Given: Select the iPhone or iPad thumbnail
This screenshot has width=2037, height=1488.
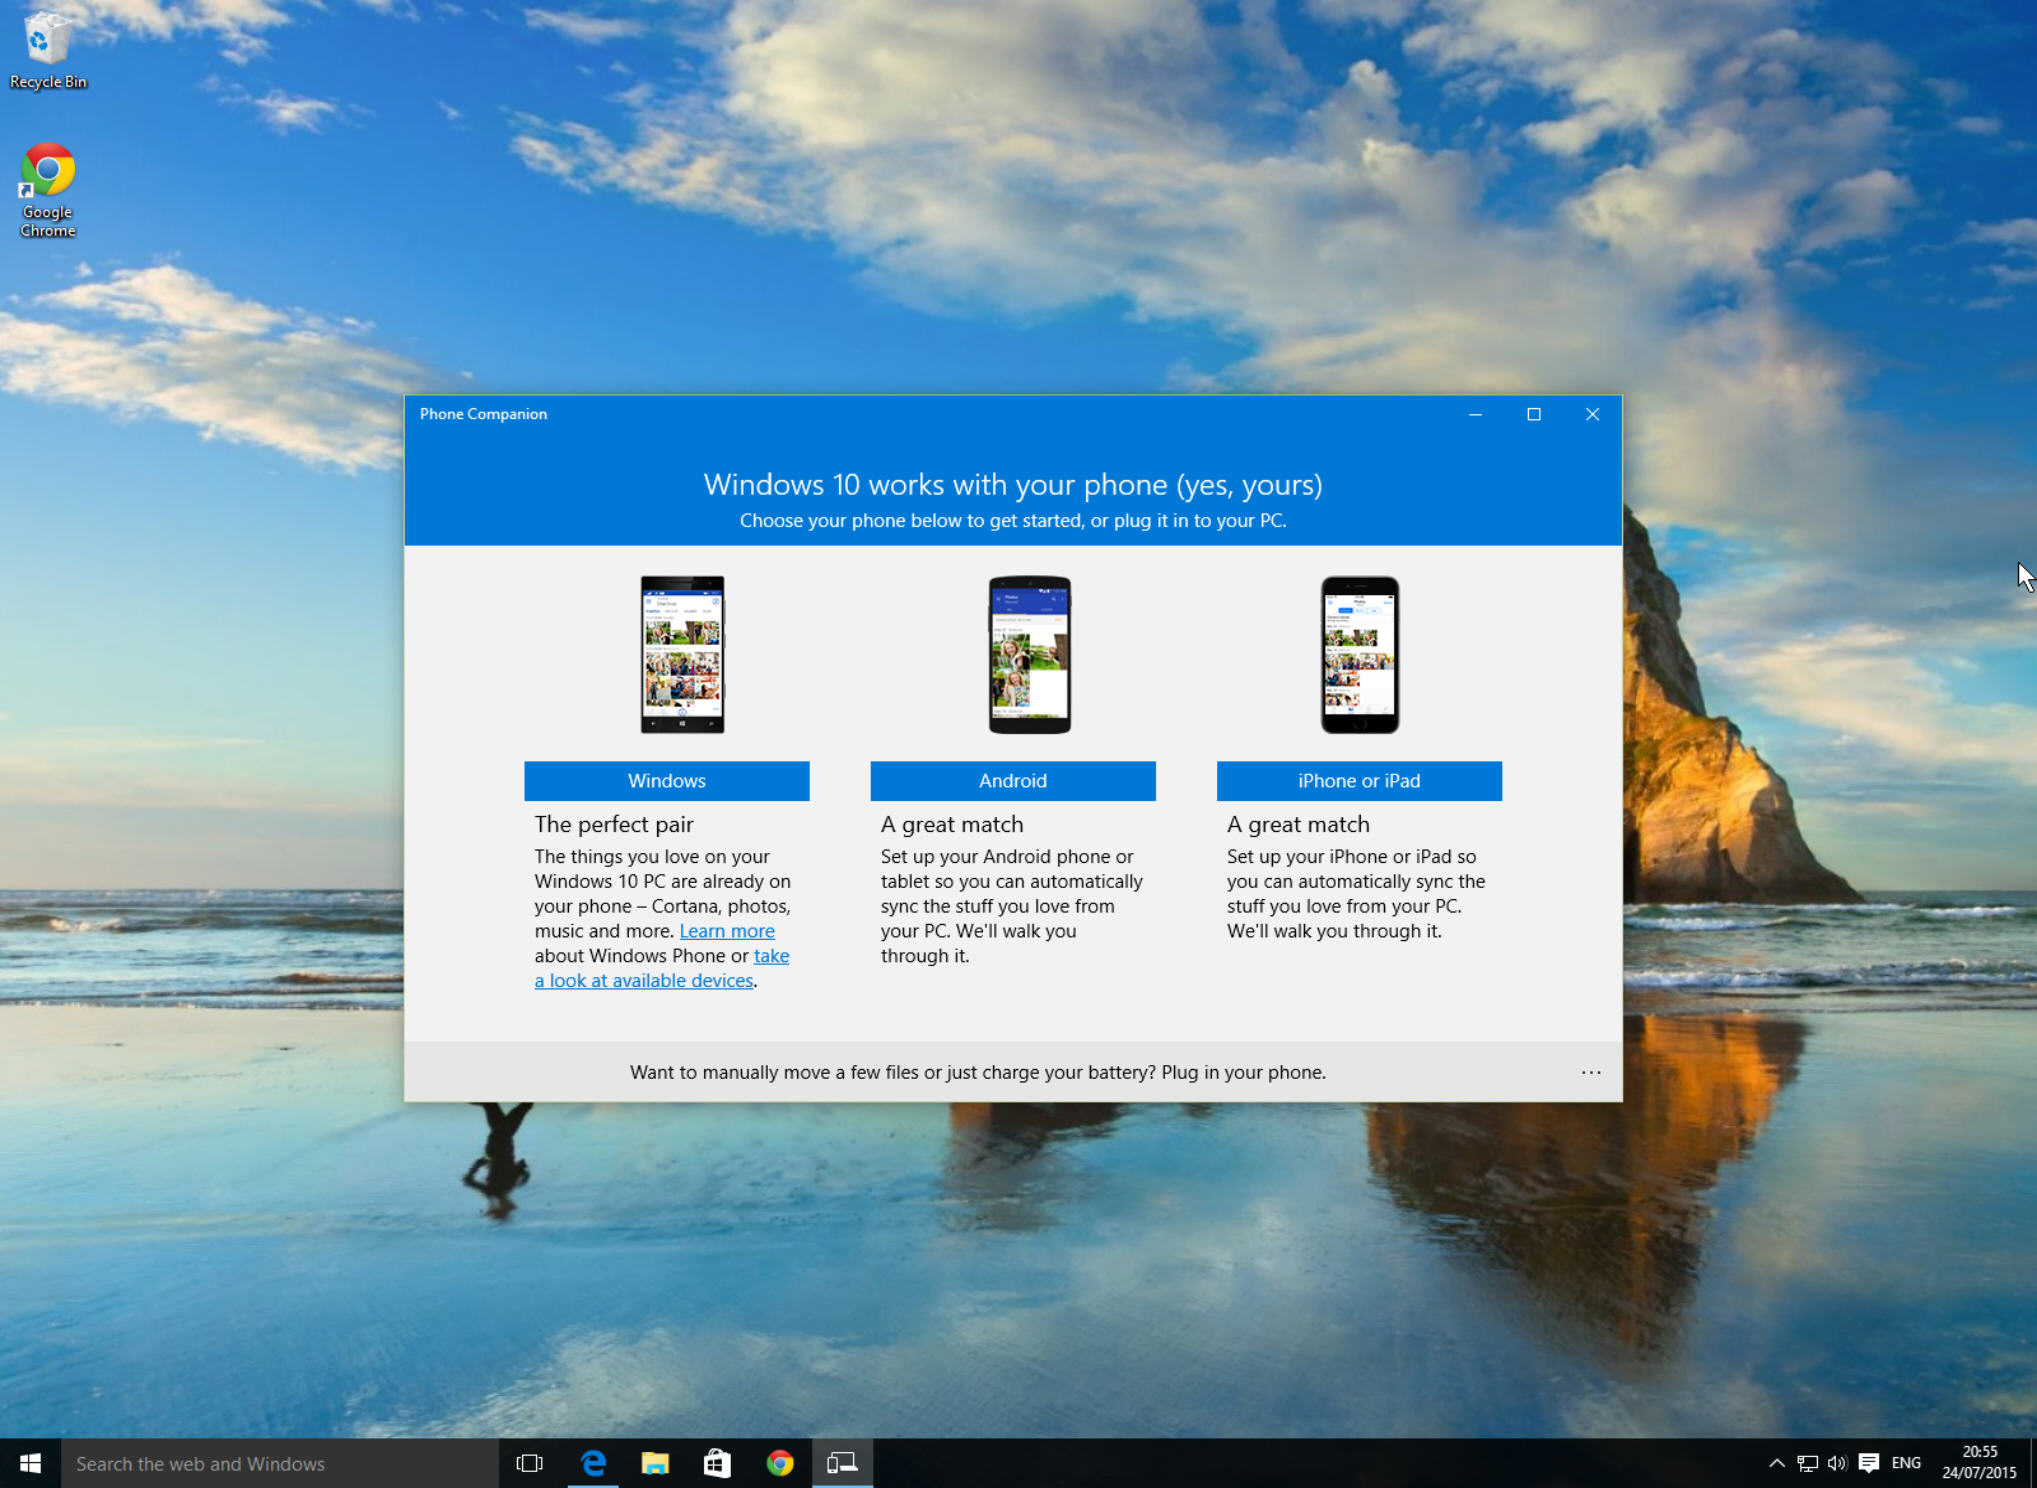Looking at the screenshot, I should [1355, 653].
